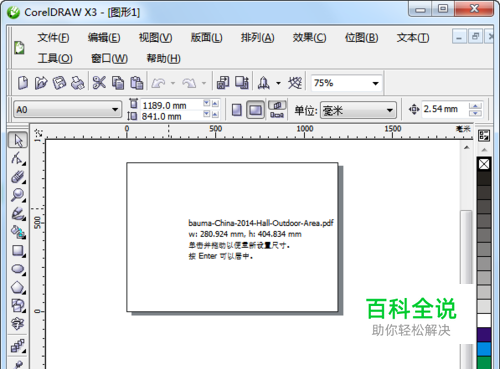The image size is (500, 369).
Task: Expand the redo history dropdown arrow
Action: [x=204, y=83]
